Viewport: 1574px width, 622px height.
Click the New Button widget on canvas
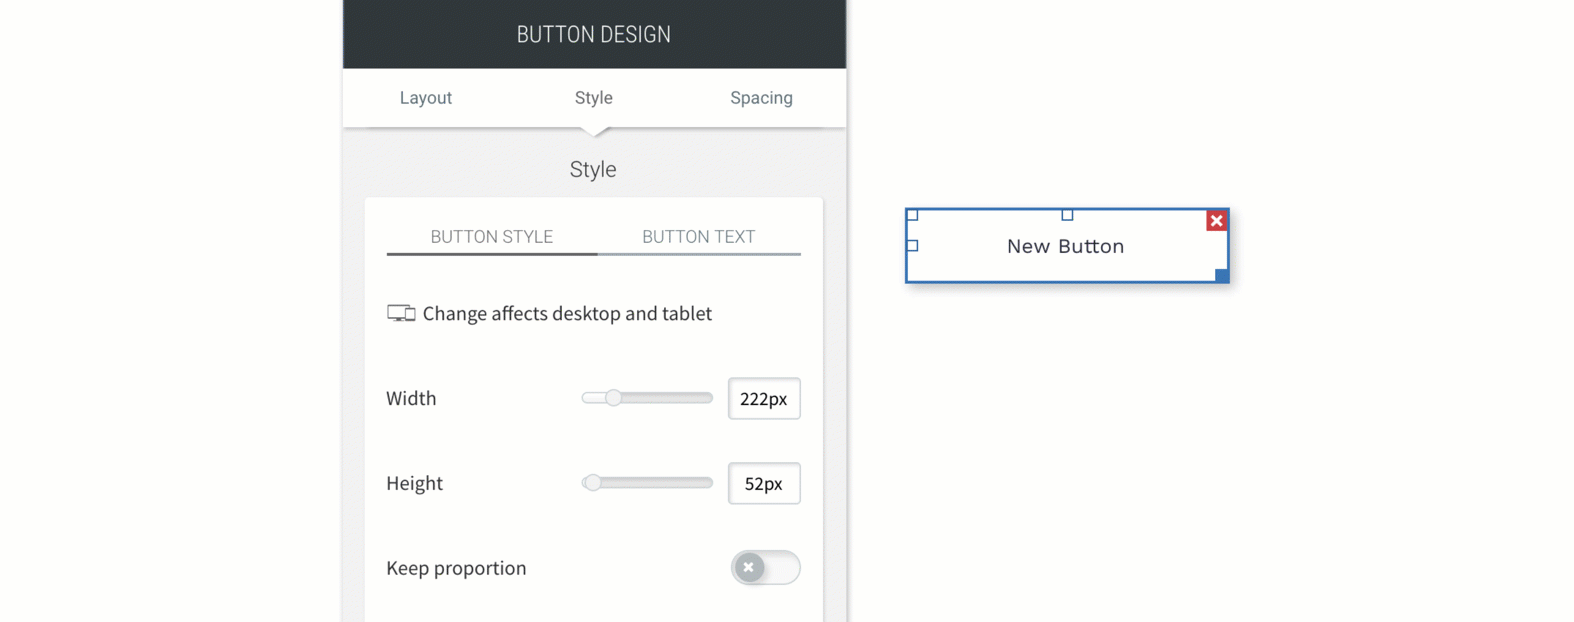click(1066, 246)
